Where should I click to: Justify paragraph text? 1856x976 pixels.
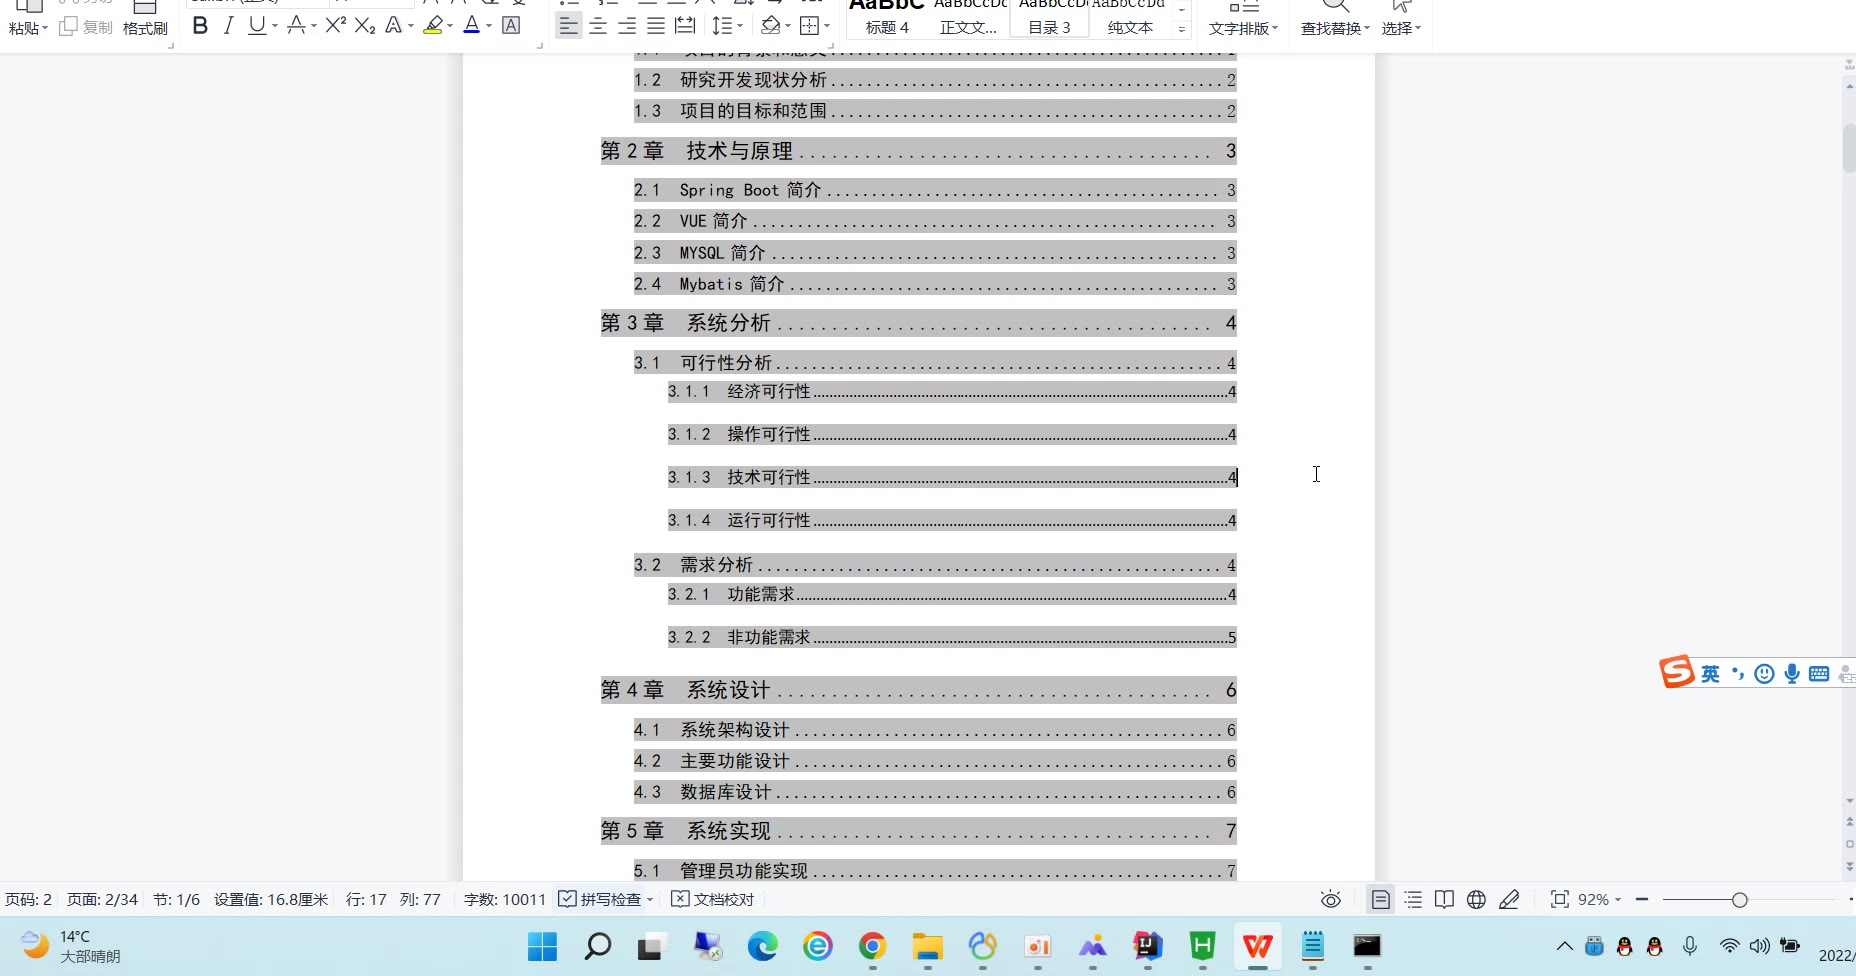click(x=656, y=26)
